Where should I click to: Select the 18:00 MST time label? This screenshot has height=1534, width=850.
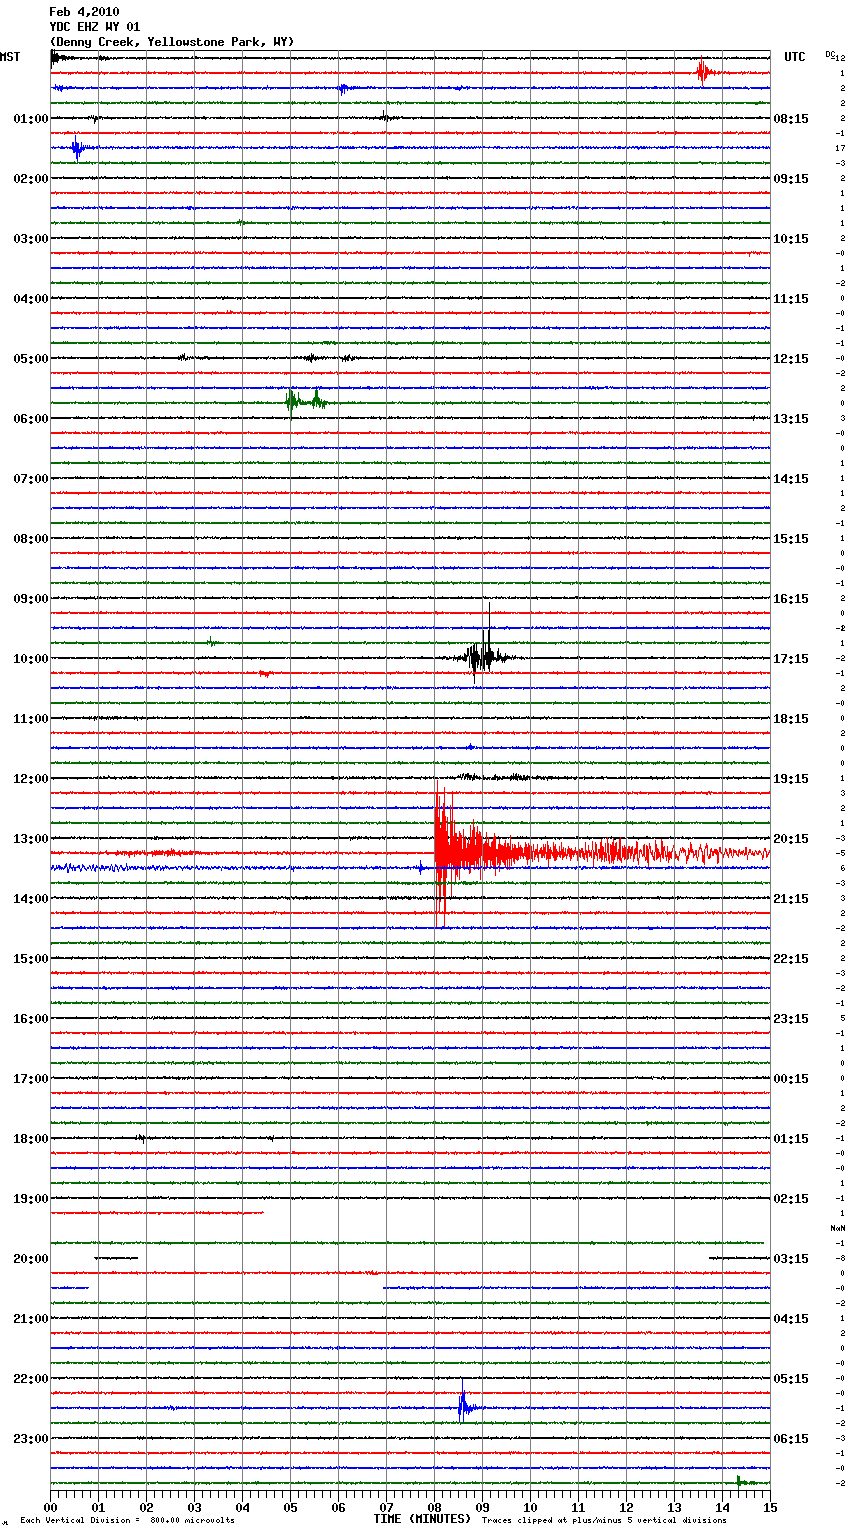(x=31, y=1139)
